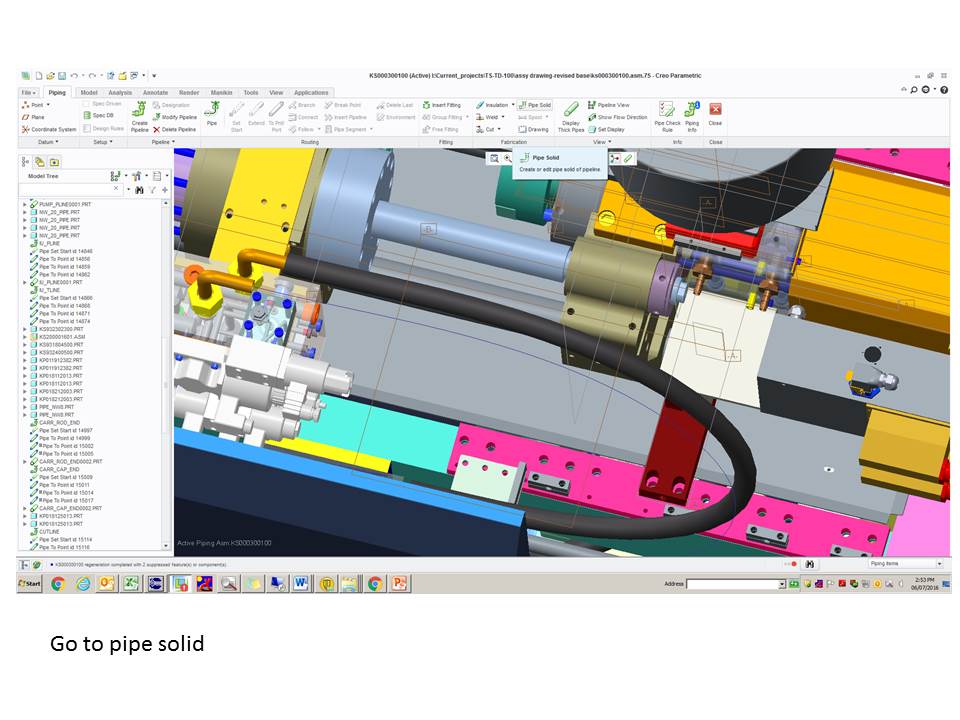
Task: Click Modify Pipeline
Action: pyautogui.click(x=175, y=117)
